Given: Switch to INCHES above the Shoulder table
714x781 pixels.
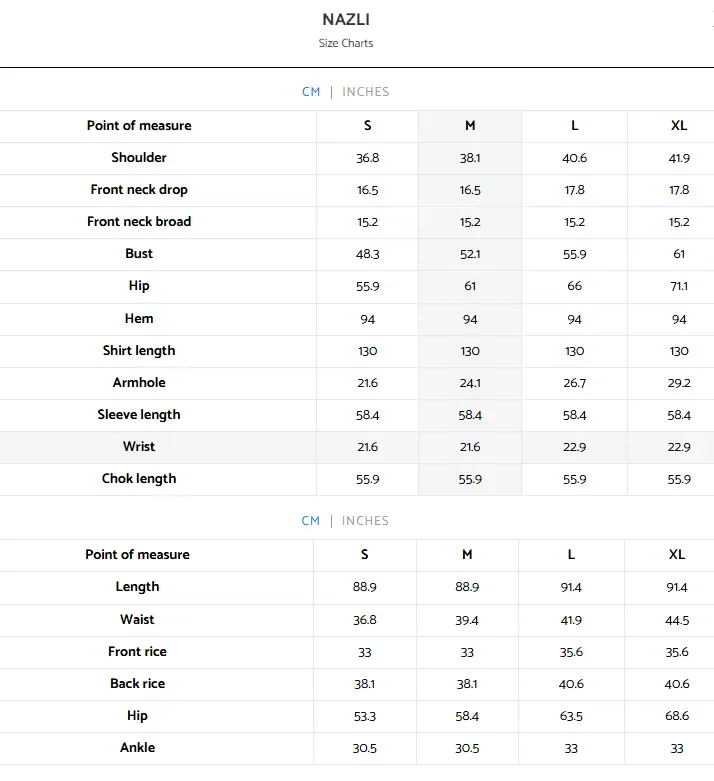Looking at the screenshot, I should (365, 92).
